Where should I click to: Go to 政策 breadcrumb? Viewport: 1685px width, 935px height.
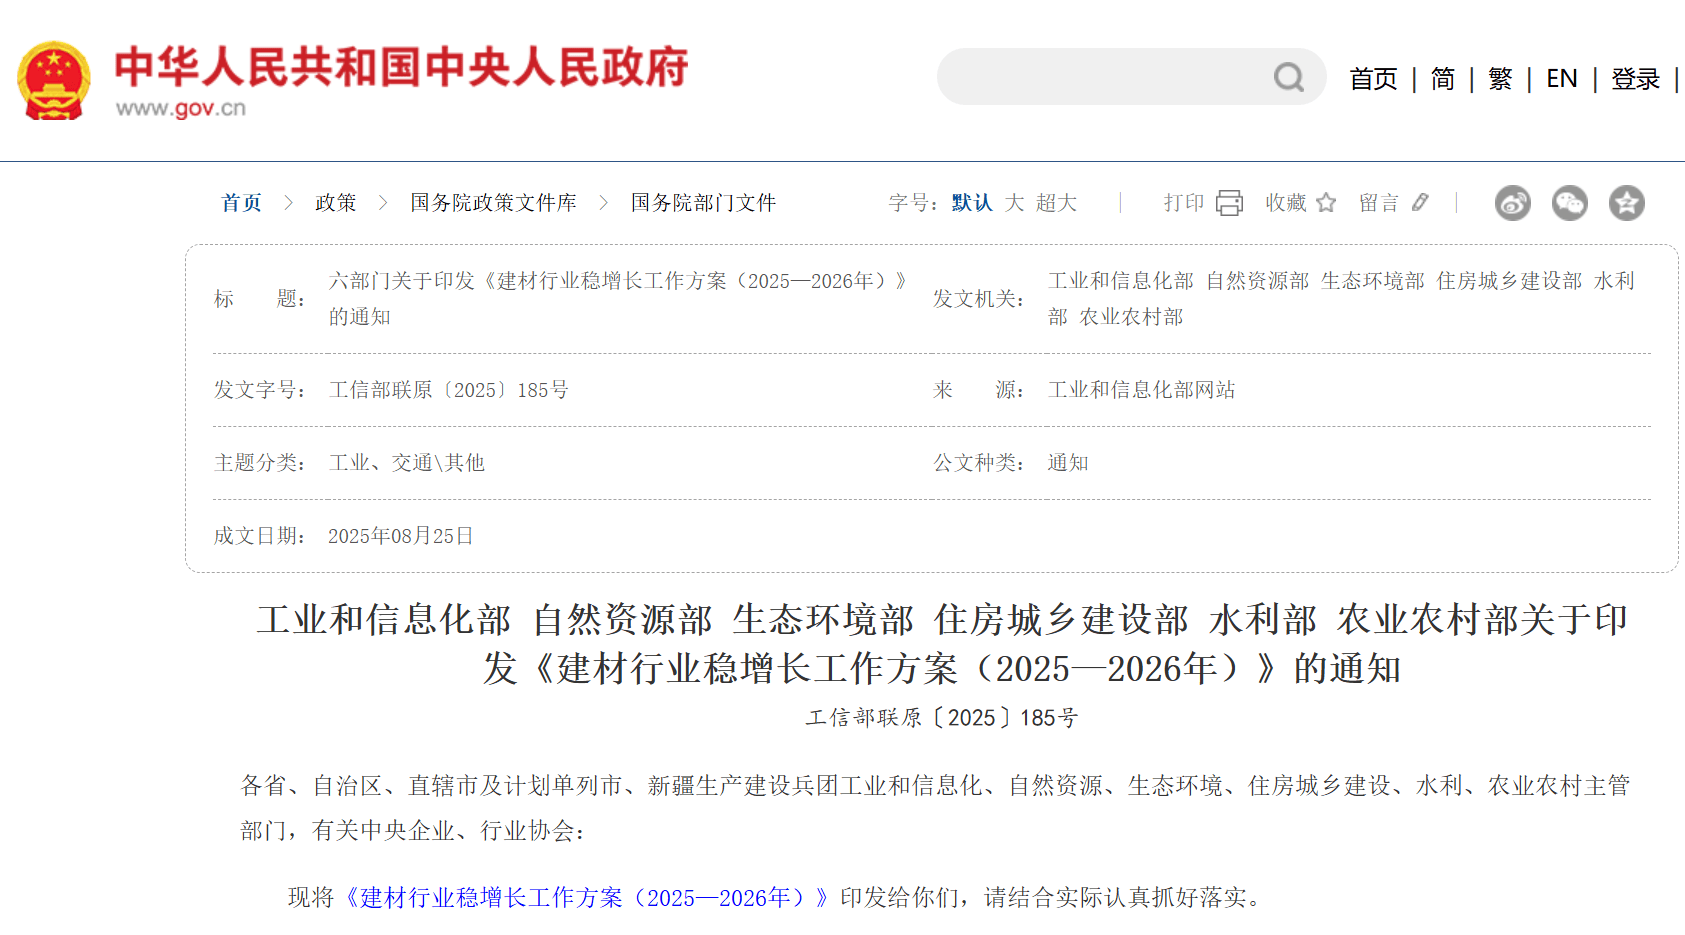pyautogui.click(x=335, y=203)
